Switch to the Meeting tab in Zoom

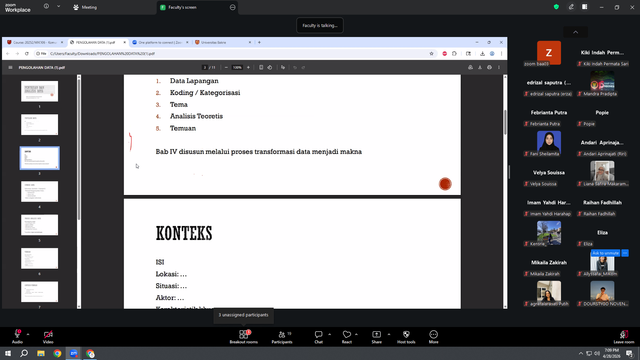[x=85, y=7]
